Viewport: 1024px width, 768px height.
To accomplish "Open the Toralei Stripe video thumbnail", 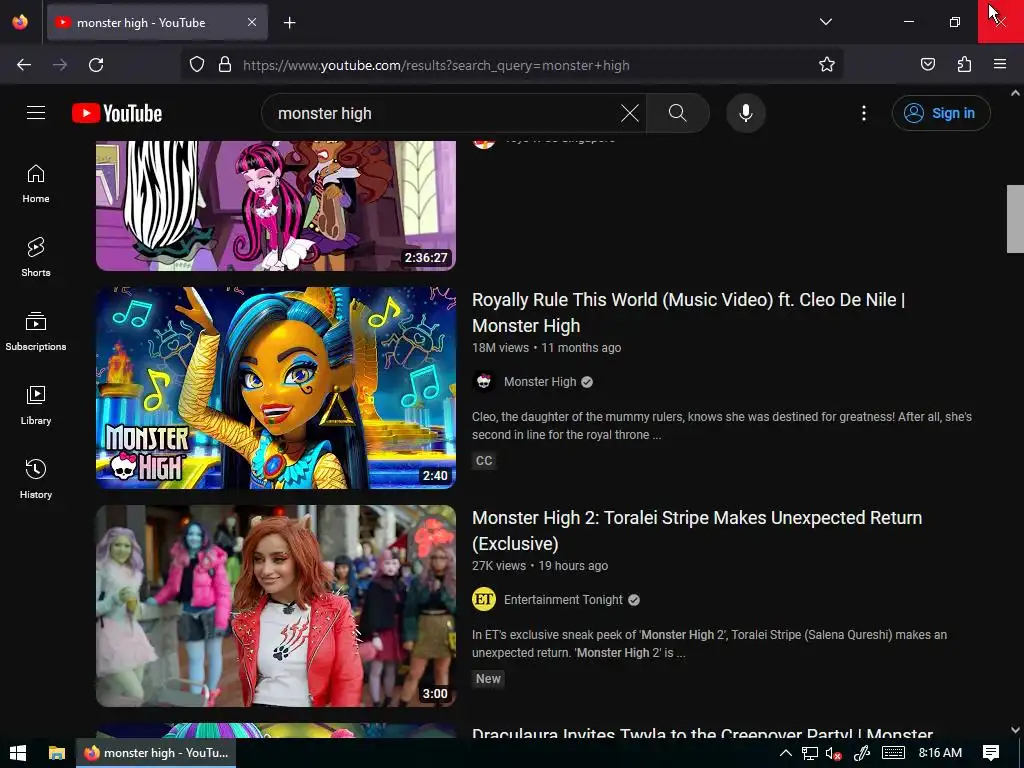I will coord(276,606).
